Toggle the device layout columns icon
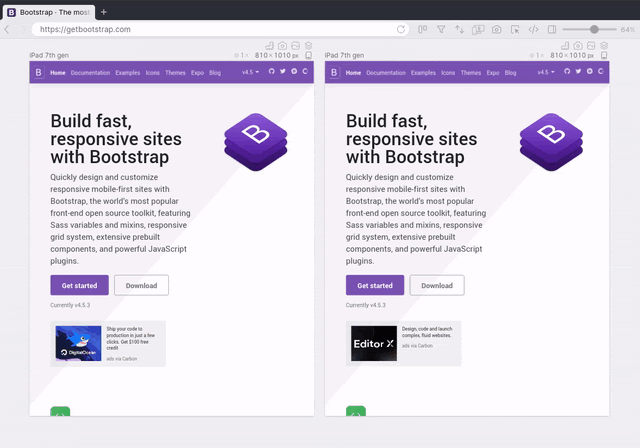The image size is (640, 448). pyautogui.click(x=423, y=30)
